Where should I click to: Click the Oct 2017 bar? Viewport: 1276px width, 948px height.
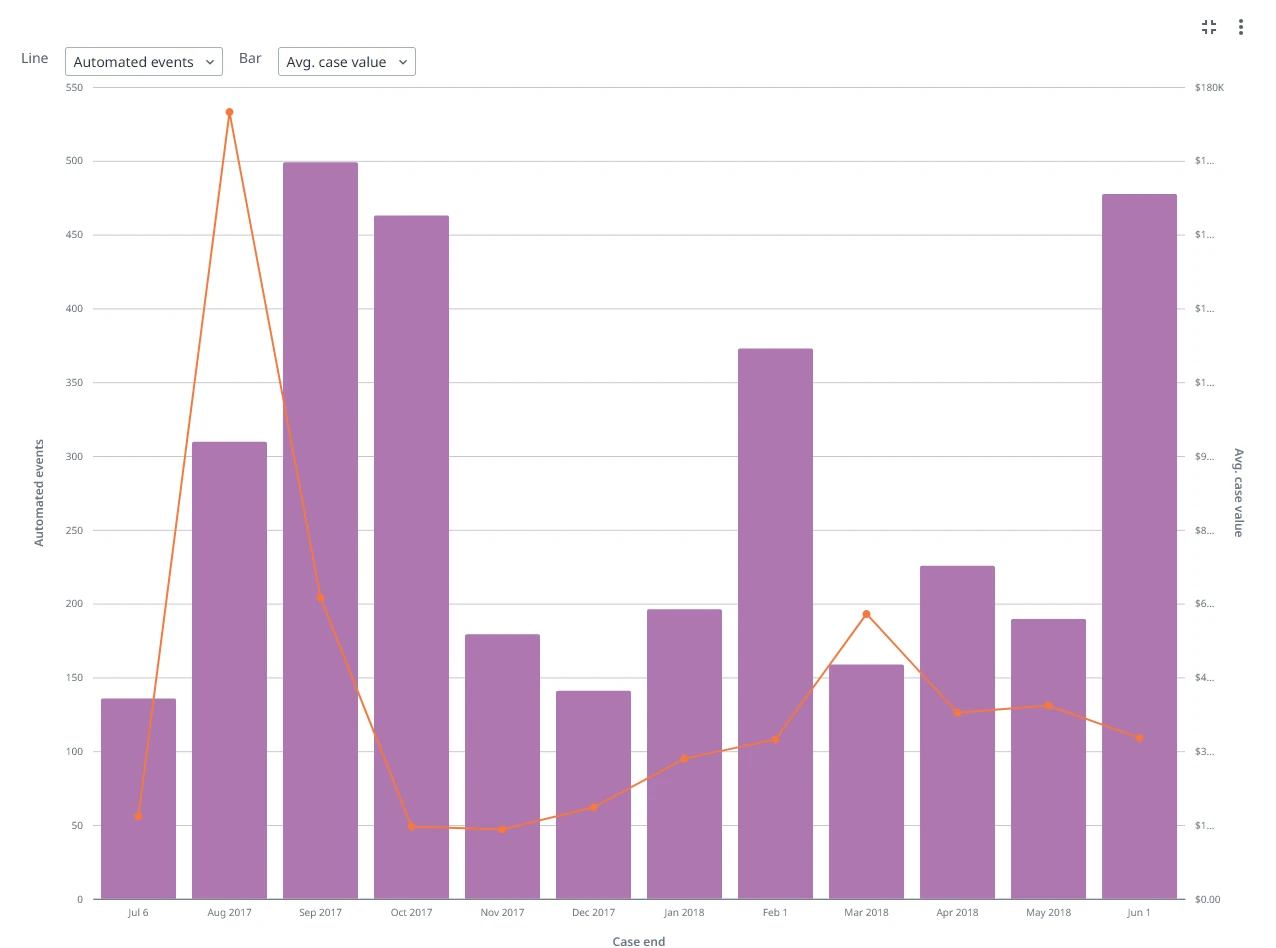coord(411,557)
